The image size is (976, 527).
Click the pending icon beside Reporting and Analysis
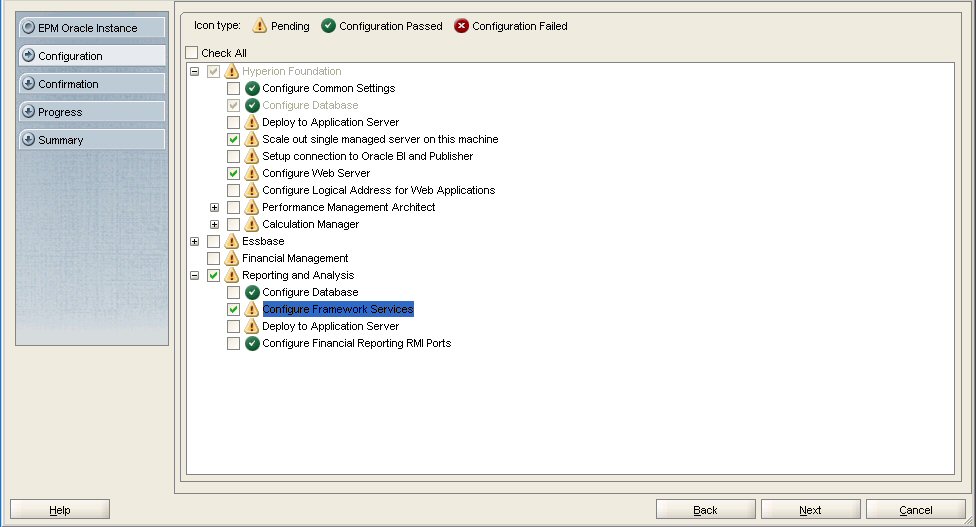coord(232,275)
